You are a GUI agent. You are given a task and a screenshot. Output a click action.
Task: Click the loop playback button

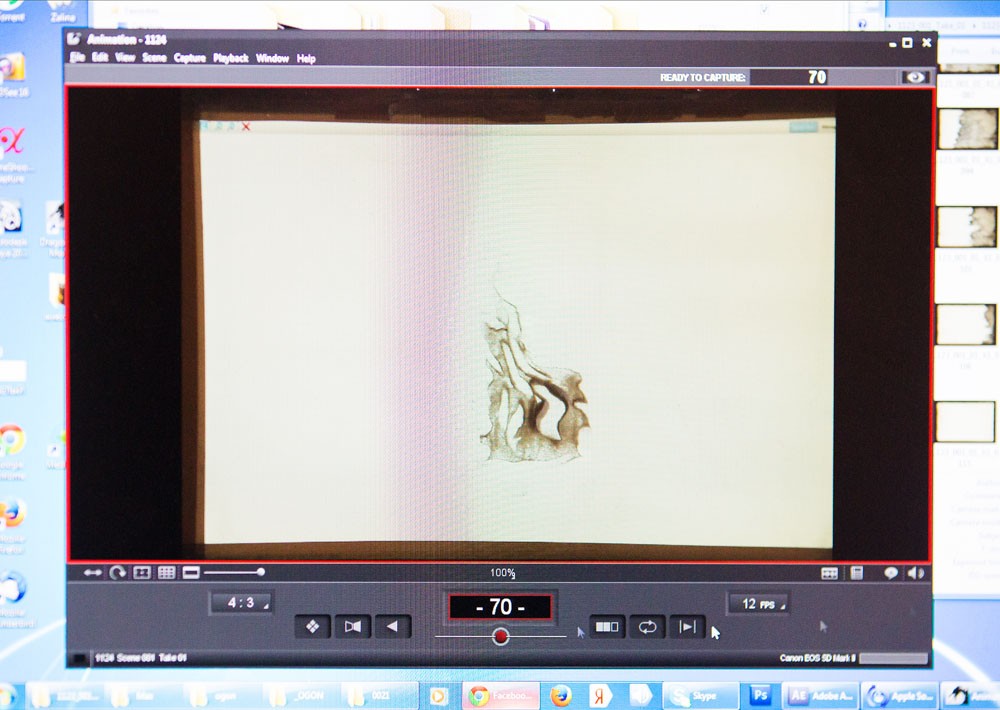coord(647,627)
